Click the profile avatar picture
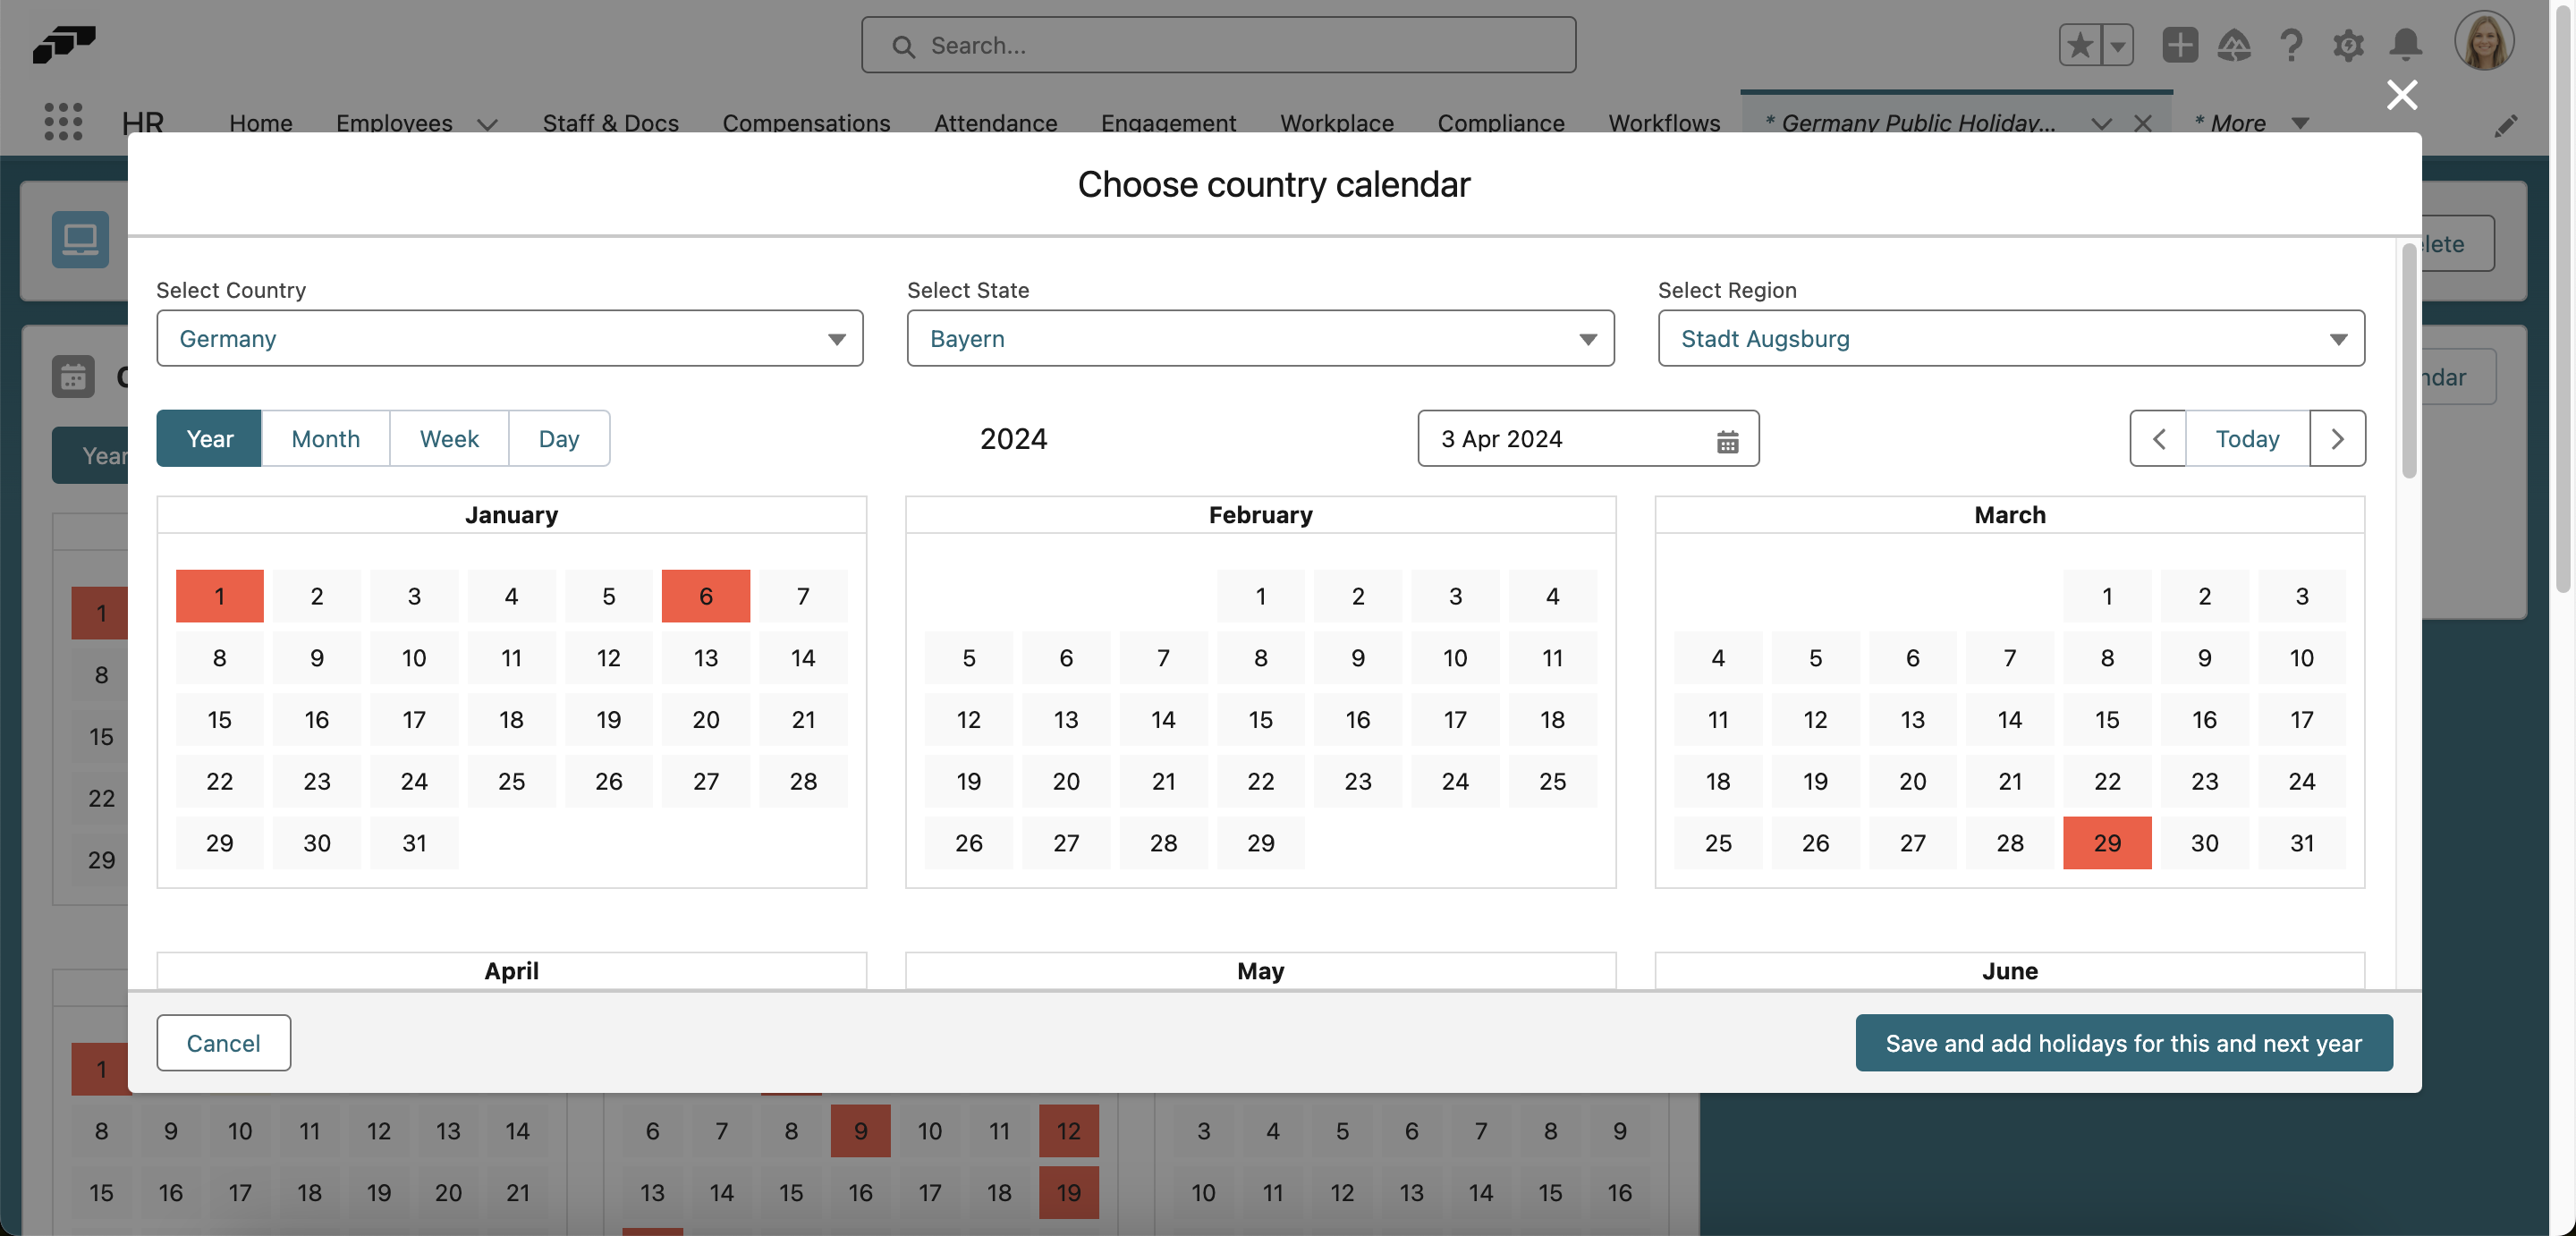 [2486, 41]
